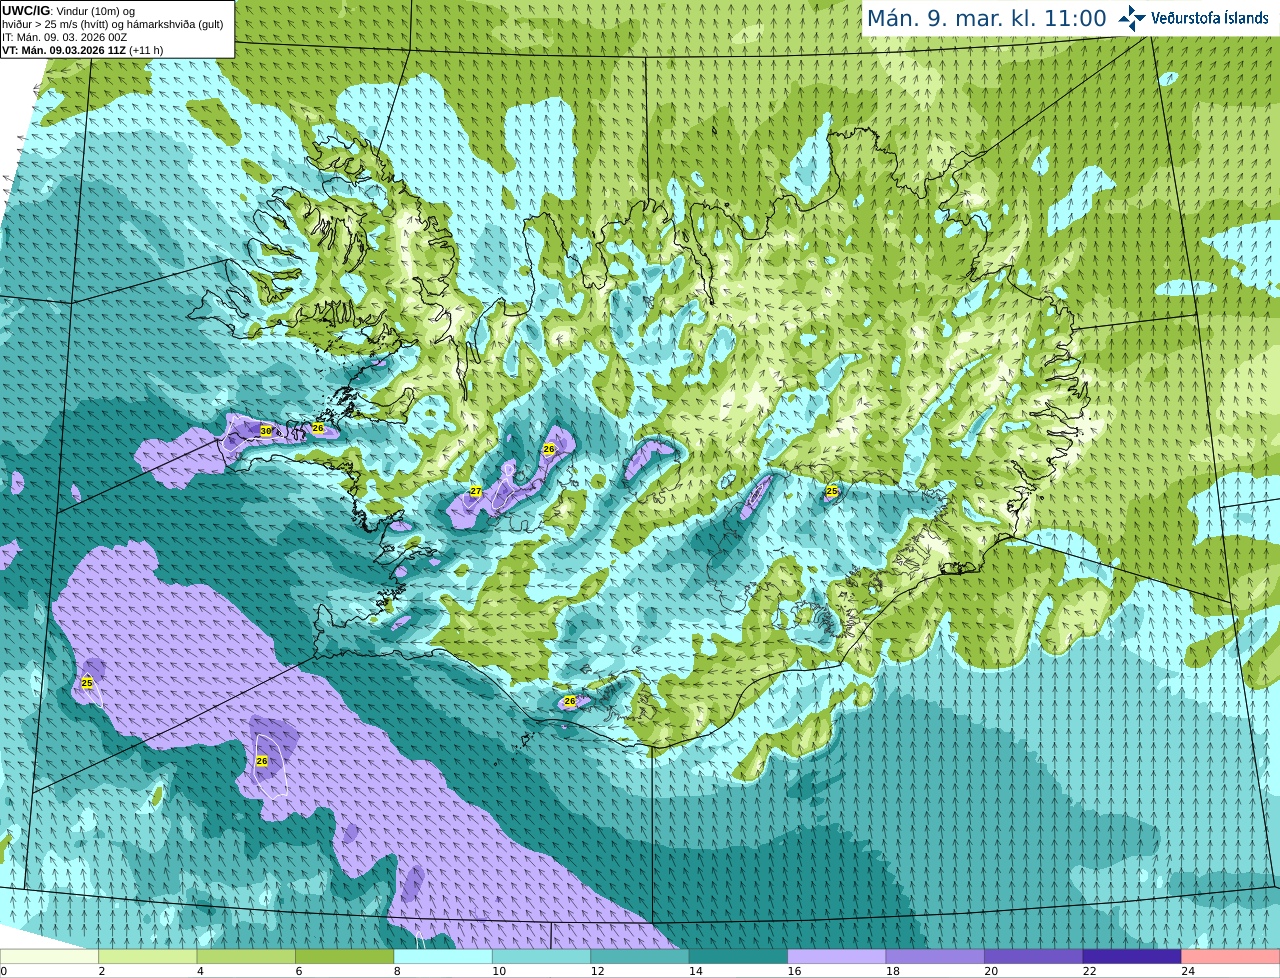This screenshot has height=978, width=1280.
Task: Pick the medium purple 18–20 m/s legend swatch
Action: pyautogui.click(x=935, y=957)
